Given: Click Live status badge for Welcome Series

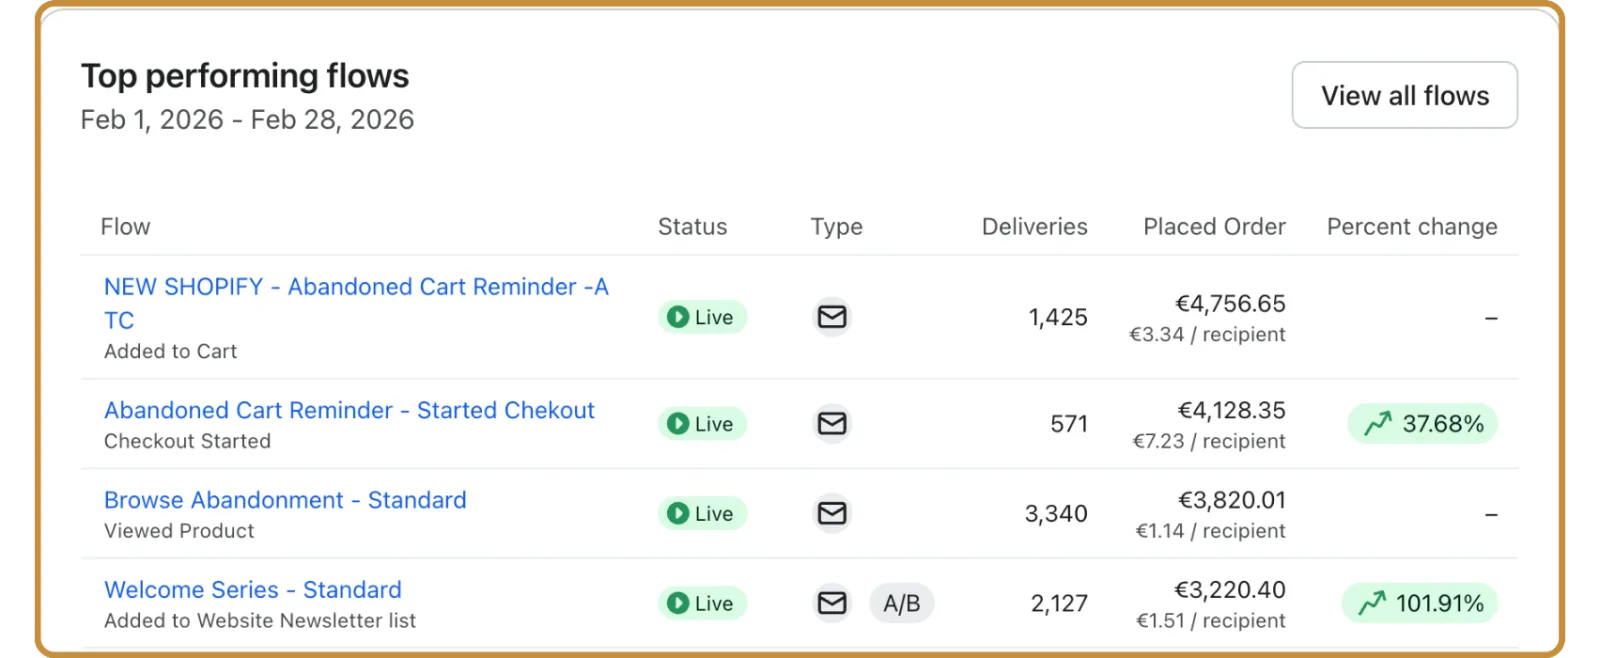Looking at the screenshot, I should click(702, 603).
